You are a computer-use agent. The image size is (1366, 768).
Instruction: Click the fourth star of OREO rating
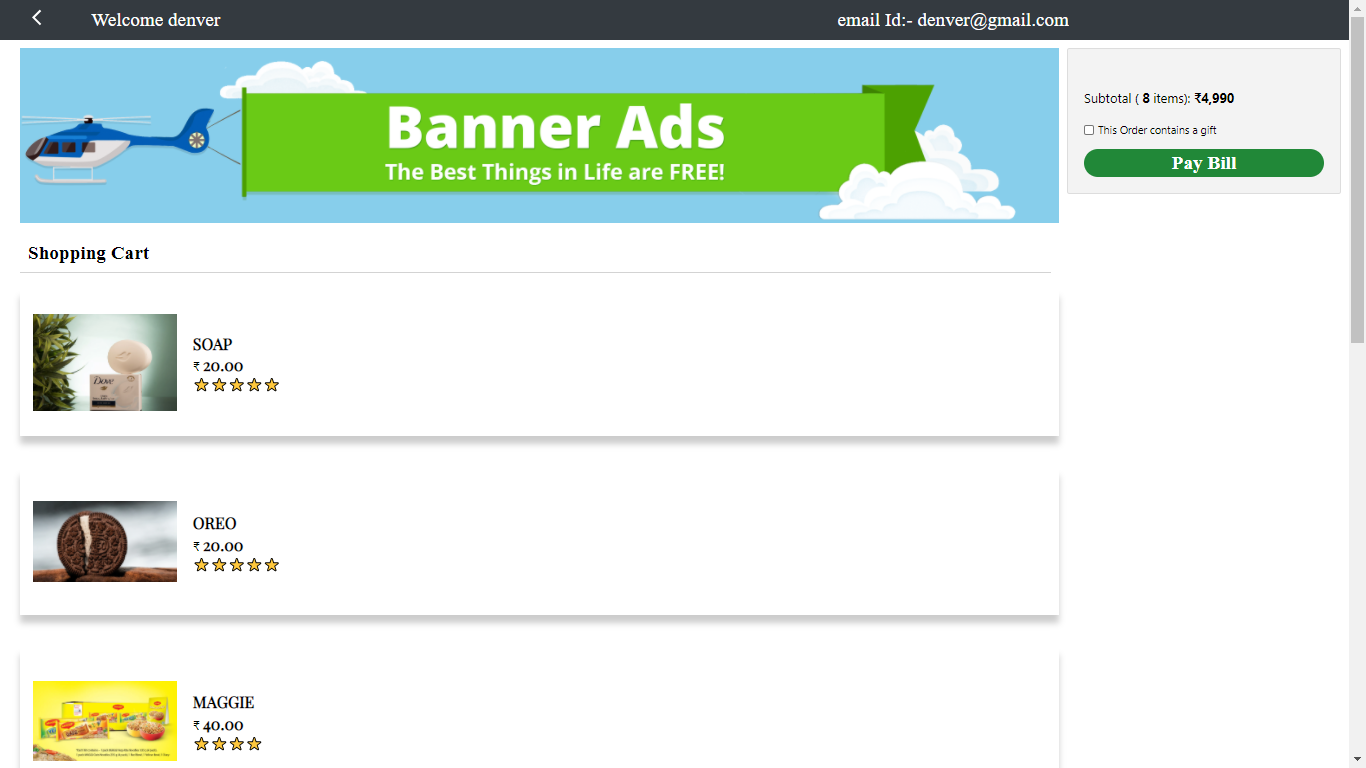tap(254, 565)
